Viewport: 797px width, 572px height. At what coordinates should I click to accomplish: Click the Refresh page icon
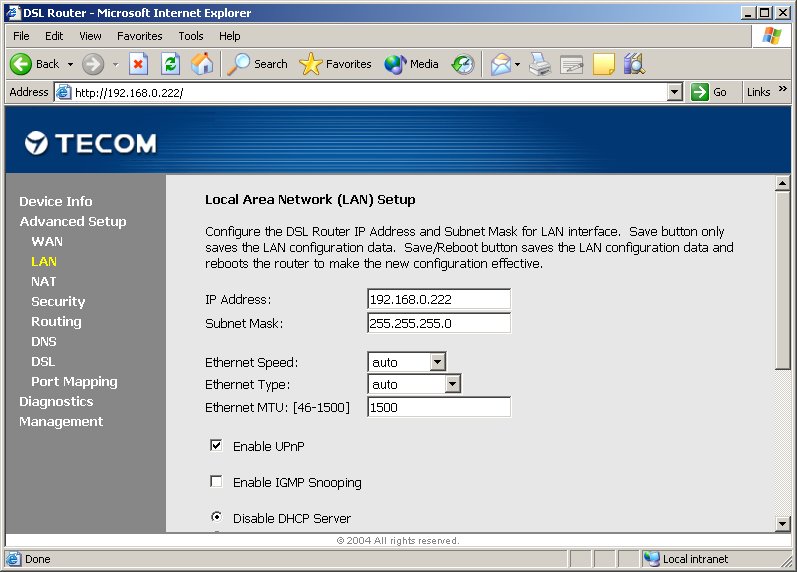(x=170, y=64)
